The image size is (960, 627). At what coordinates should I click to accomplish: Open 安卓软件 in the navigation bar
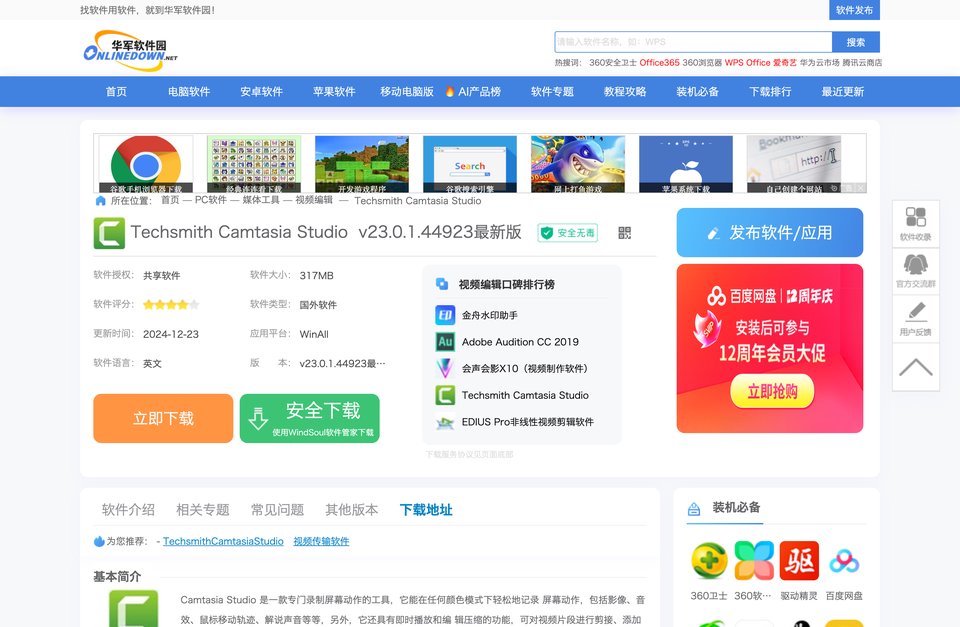(x=261, y=91)
